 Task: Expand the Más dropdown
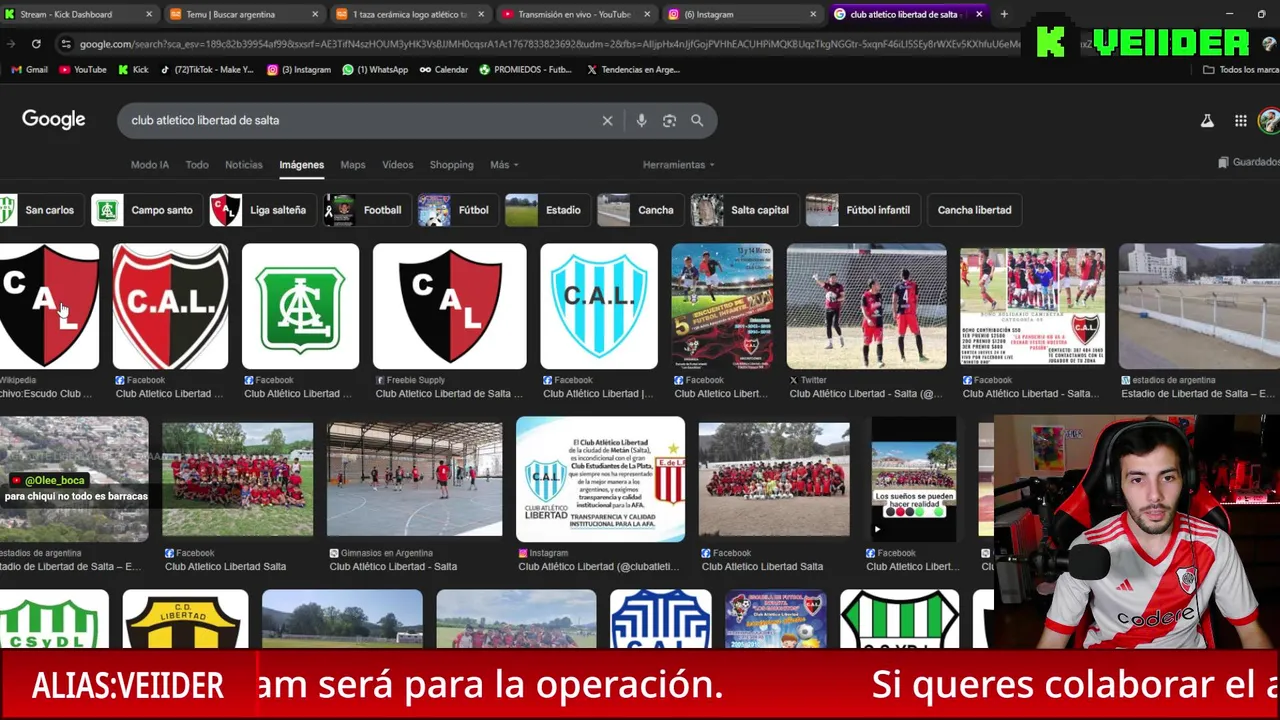click(x=504, y=165)
